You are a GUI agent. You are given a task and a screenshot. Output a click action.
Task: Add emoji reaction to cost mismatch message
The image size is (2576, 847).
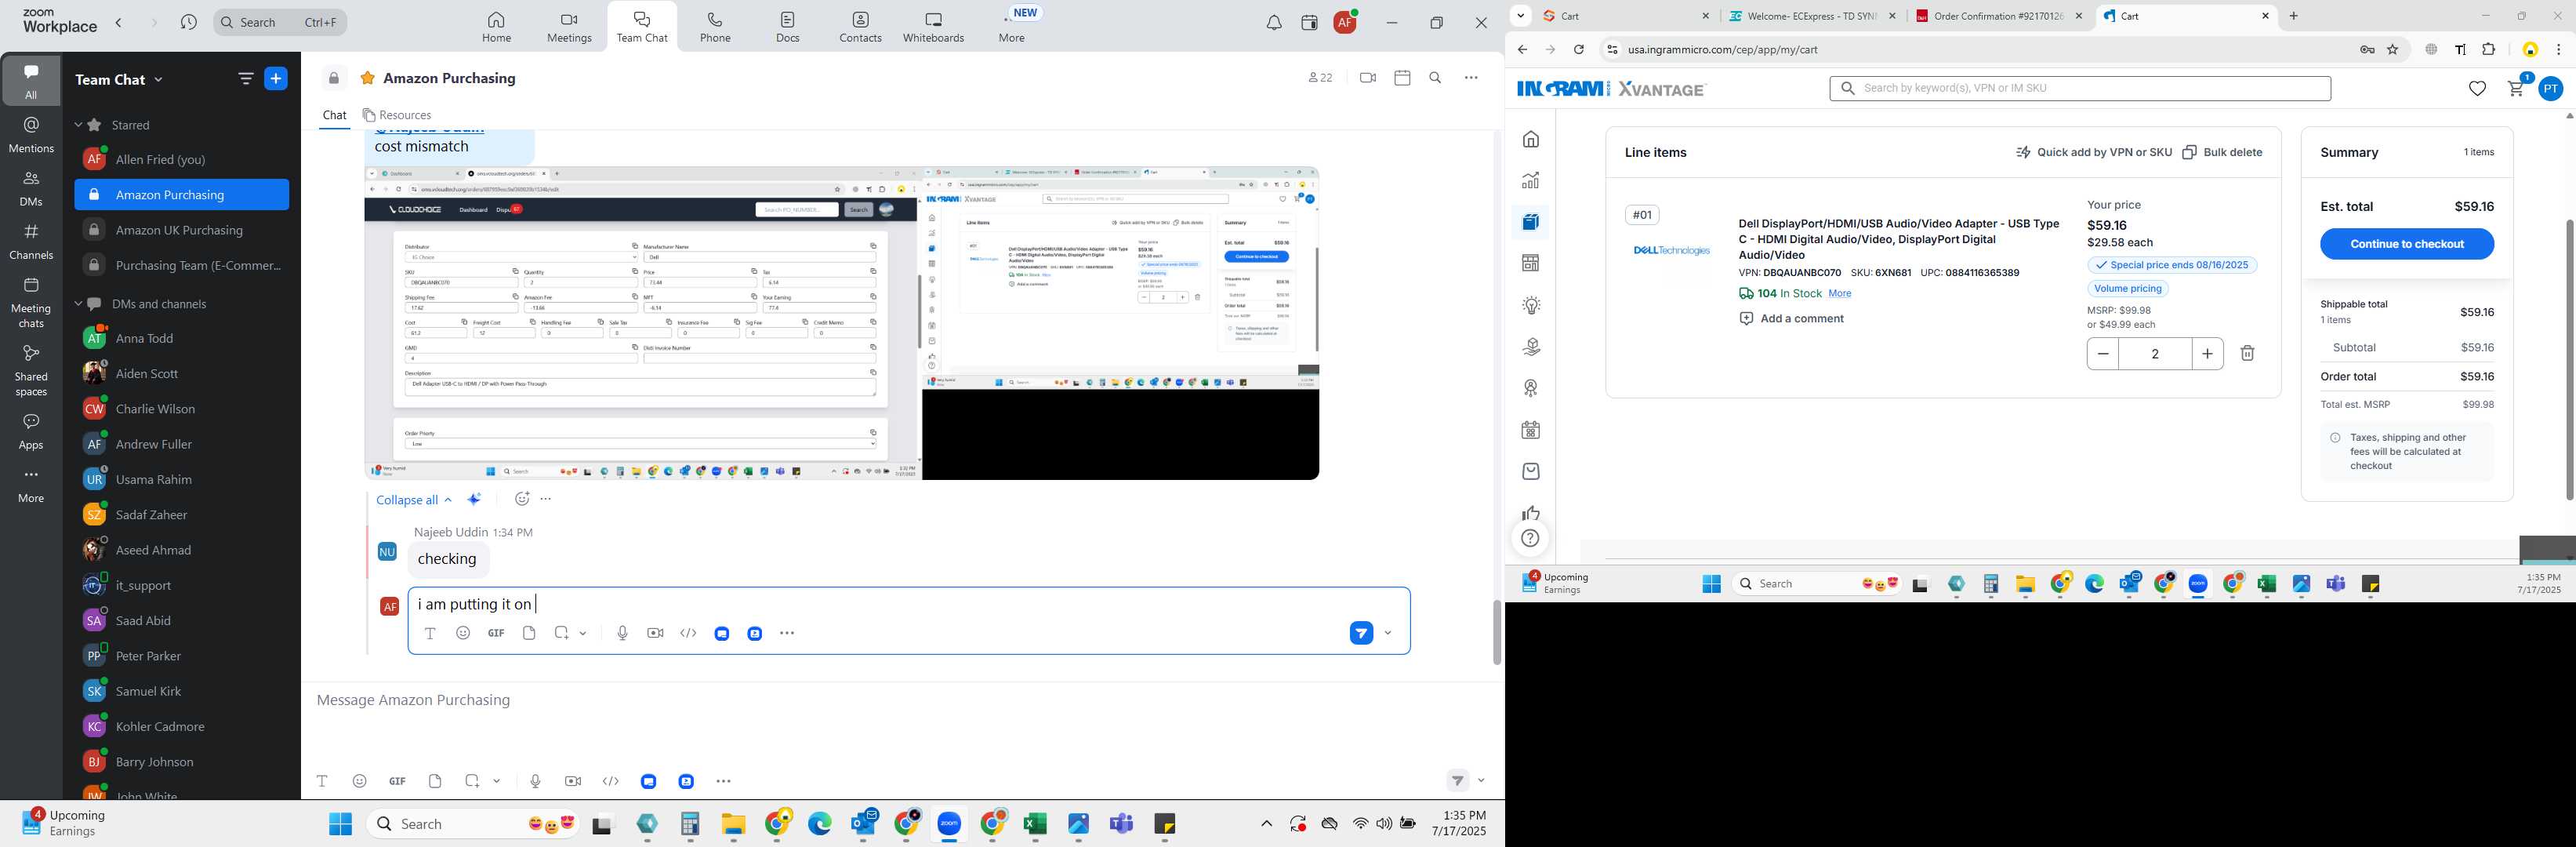click(521, 499)
